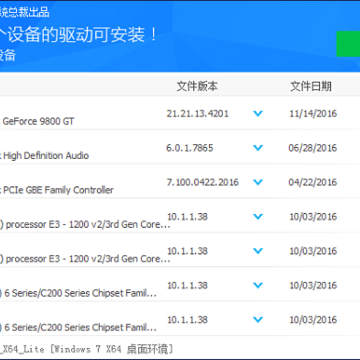Click the Windows 7 X64 桌面环境 status text
Image resolution: width=360 pixels, height=360 pixels.
112,349
